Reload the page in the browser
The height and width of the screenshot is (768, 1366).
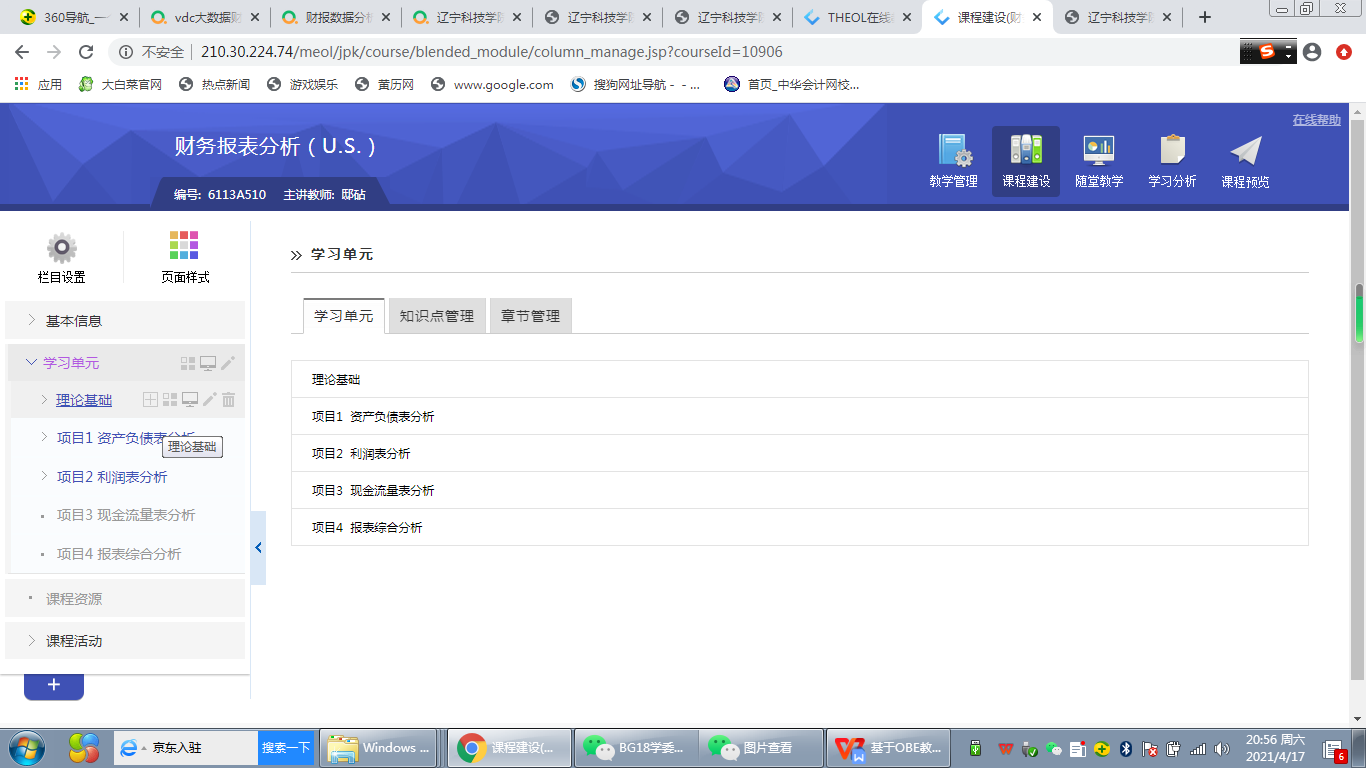pyautogui.click(x=86, y=52)
